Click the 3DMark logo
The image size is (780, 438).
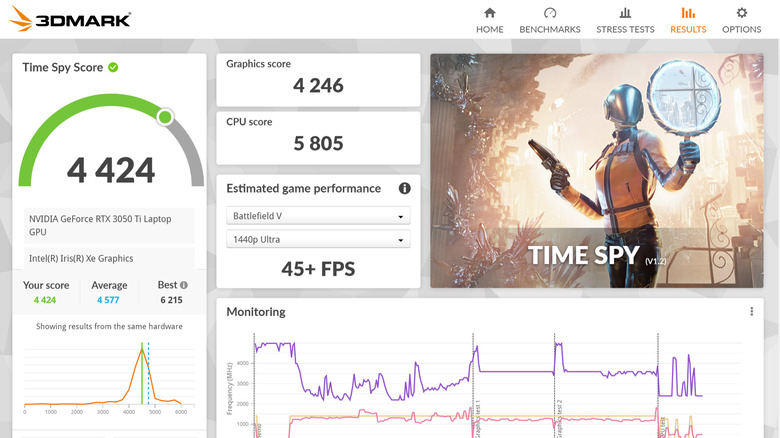point(70,19)
